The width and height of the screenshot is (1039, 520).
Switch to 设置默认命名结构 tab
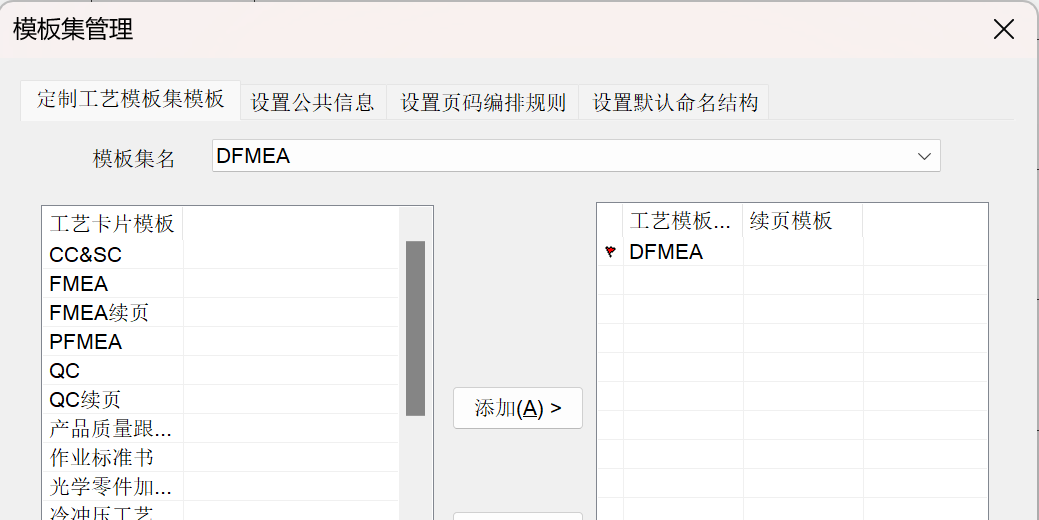click(x=675, y=103)
